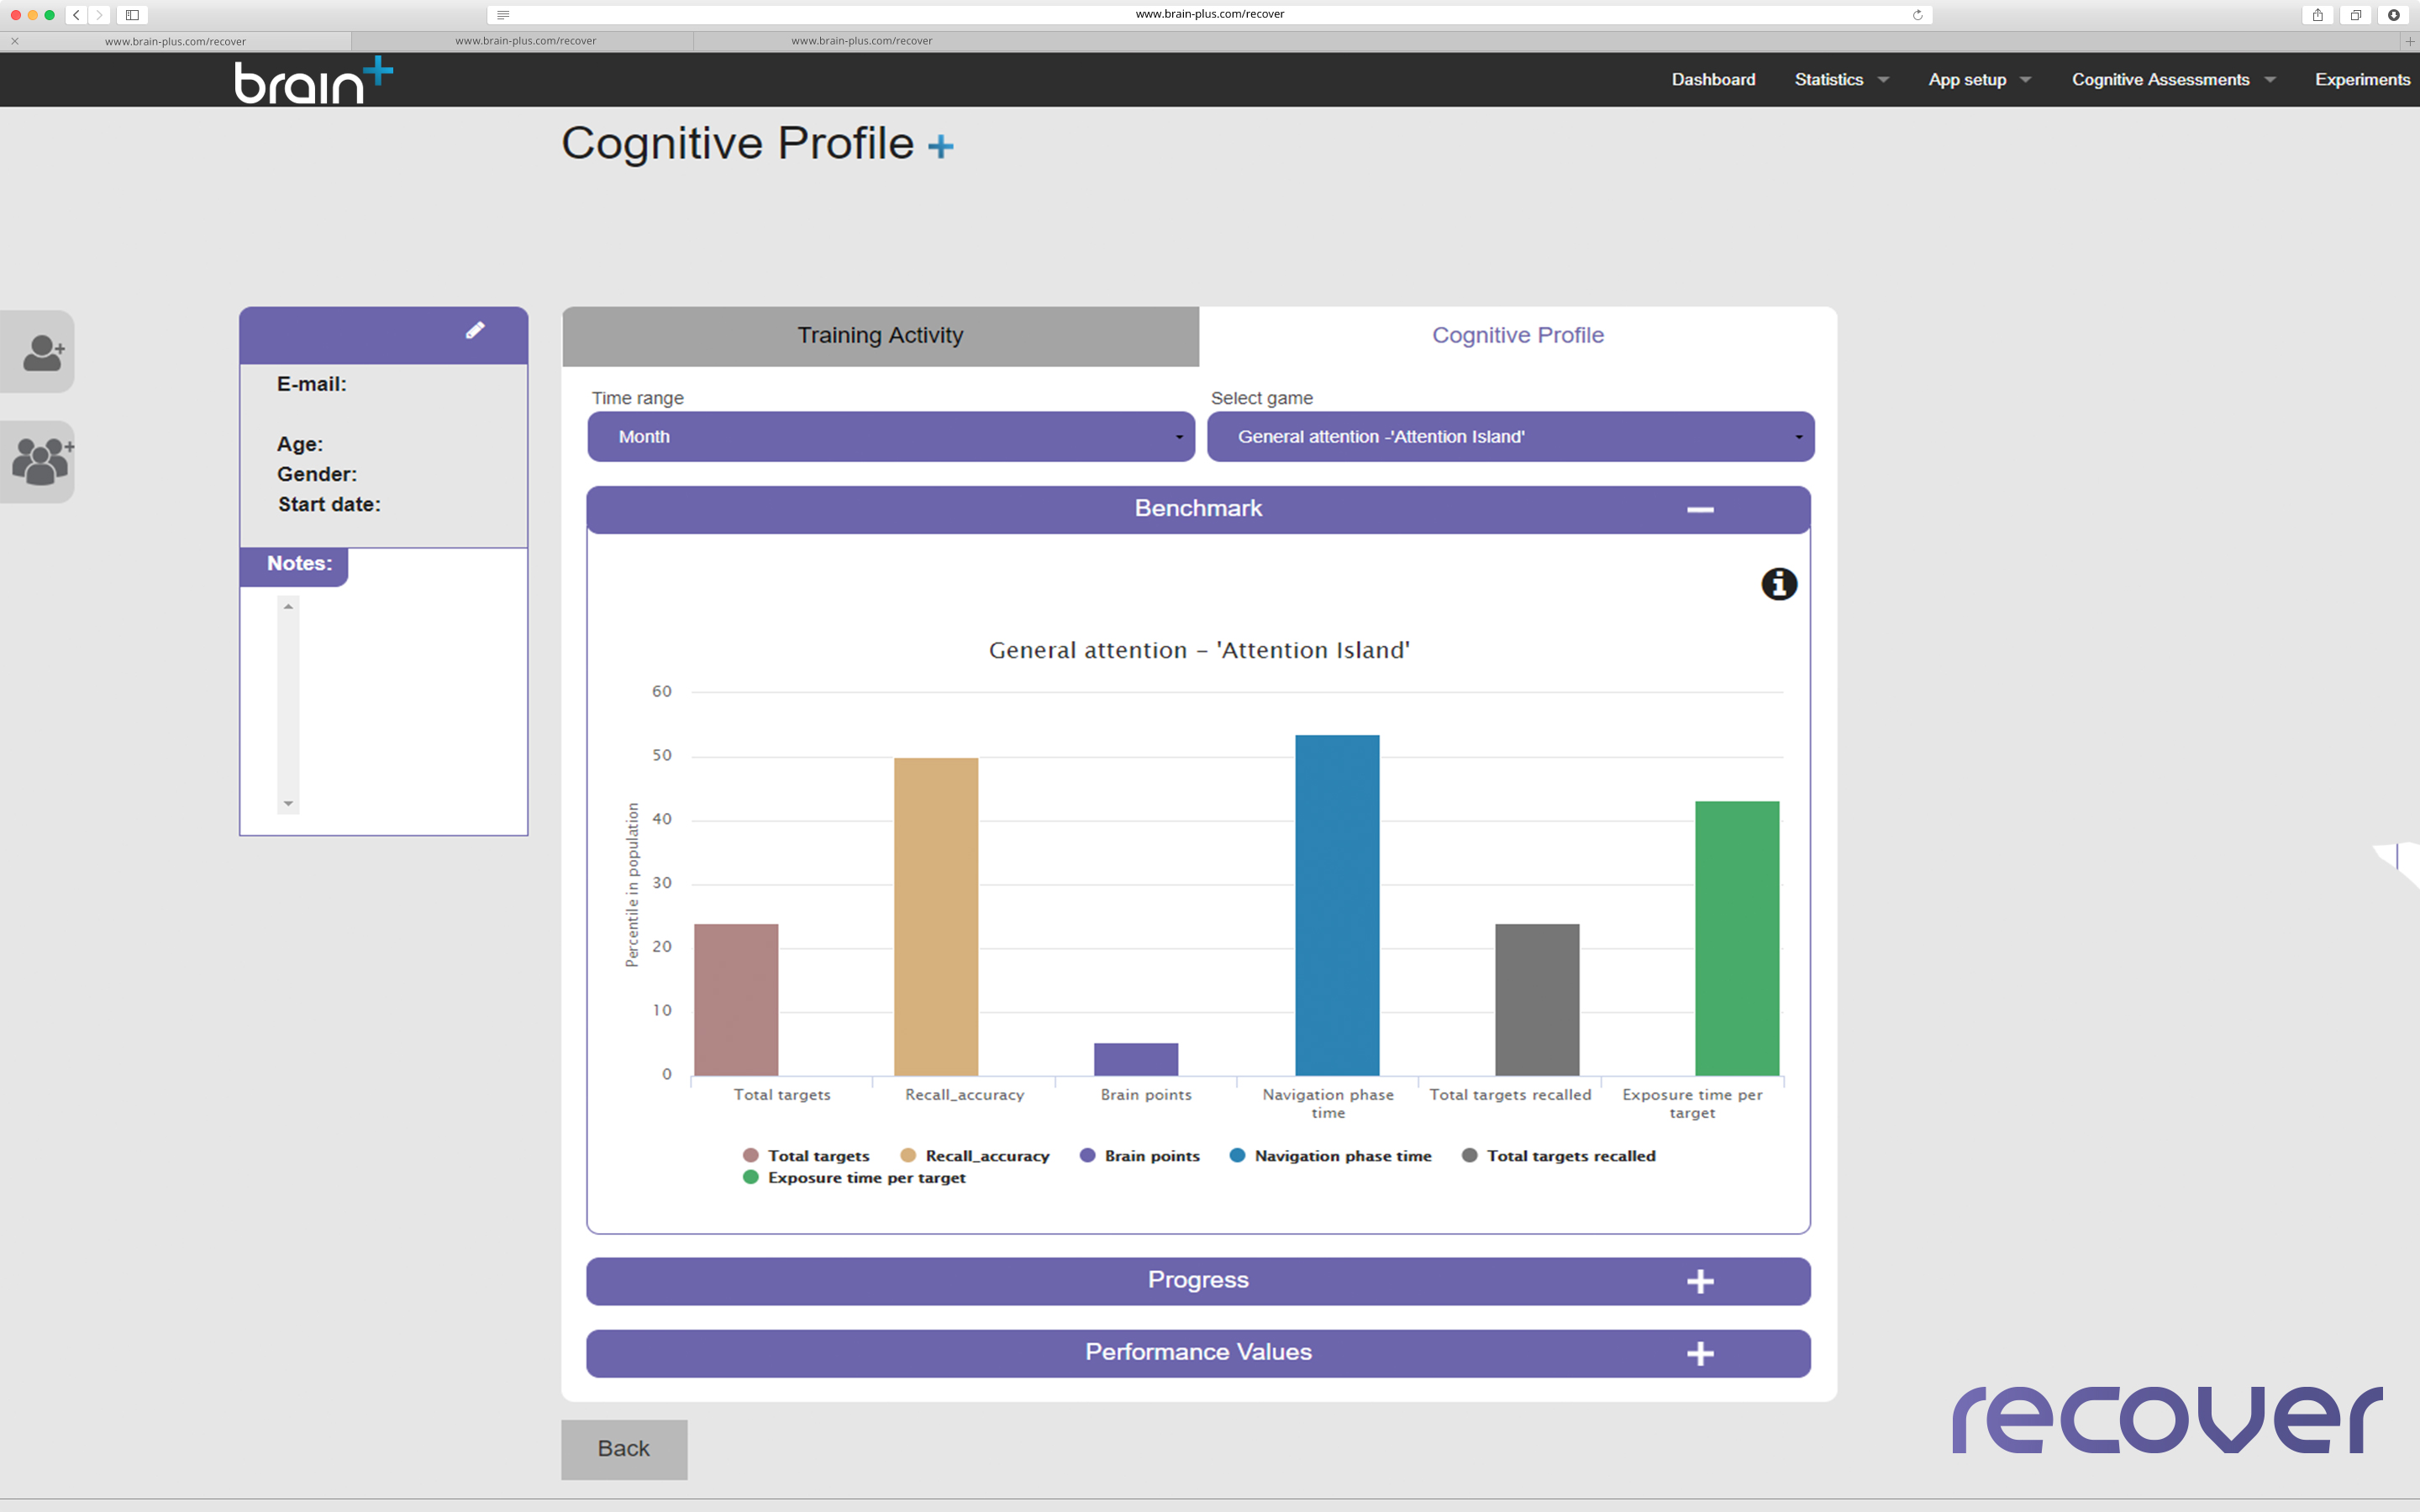Click the pencil edit profile icon
The image size is (2420, 1512).
[x=475, y=331]
